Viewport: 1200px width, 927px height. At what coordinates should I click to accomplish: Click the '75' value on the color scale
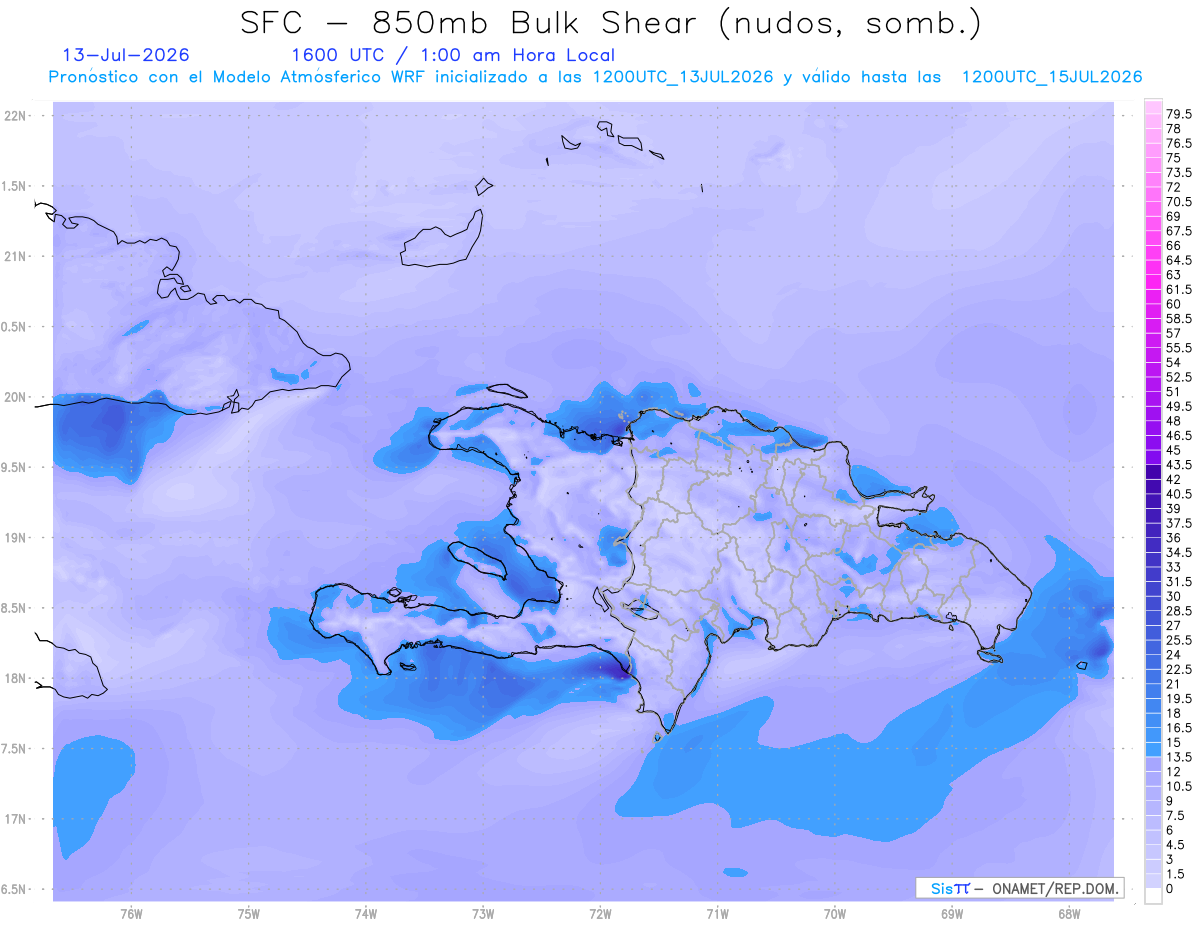[1174, 158]
